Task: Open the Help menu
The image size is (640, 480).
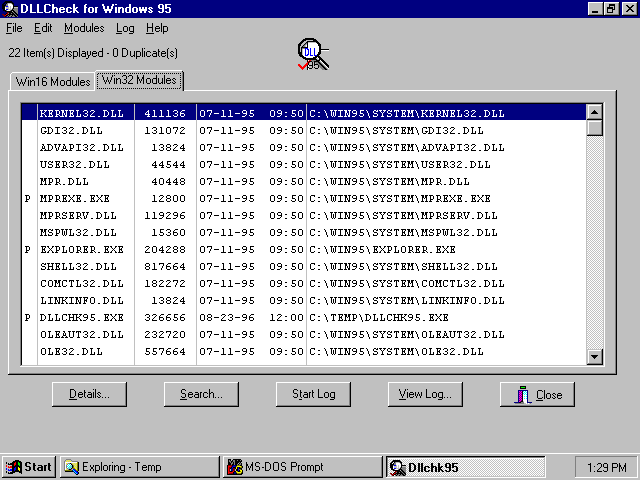Action: [157, 28]
